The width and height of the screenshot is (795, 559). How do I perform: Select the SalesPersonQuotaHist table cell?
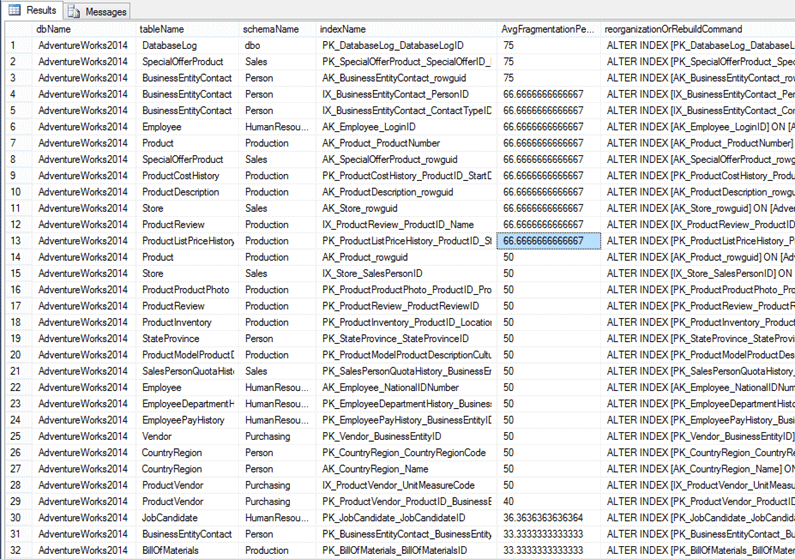tap(188, 371)
